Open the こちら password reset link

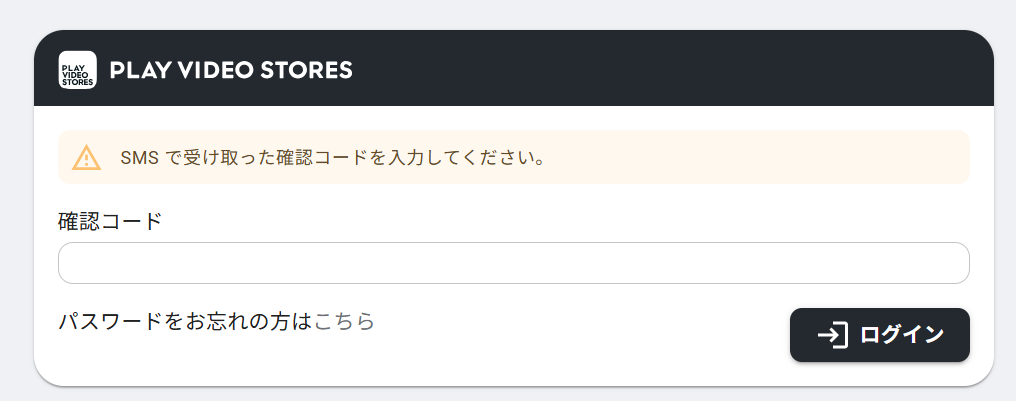(x=344, y=321)
